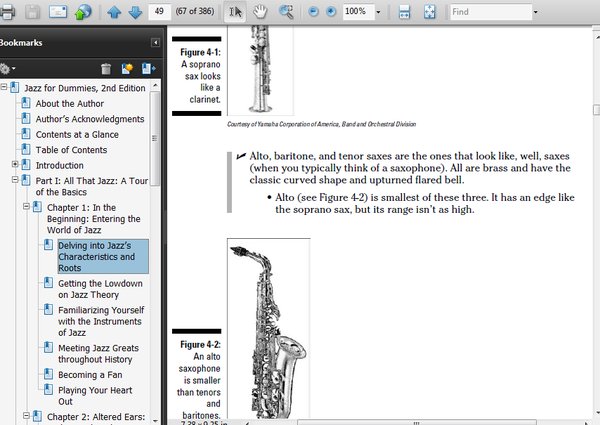Screen dimensions: 600x425
Task: Go to next page with down arrow
Action: pos(134,12)
